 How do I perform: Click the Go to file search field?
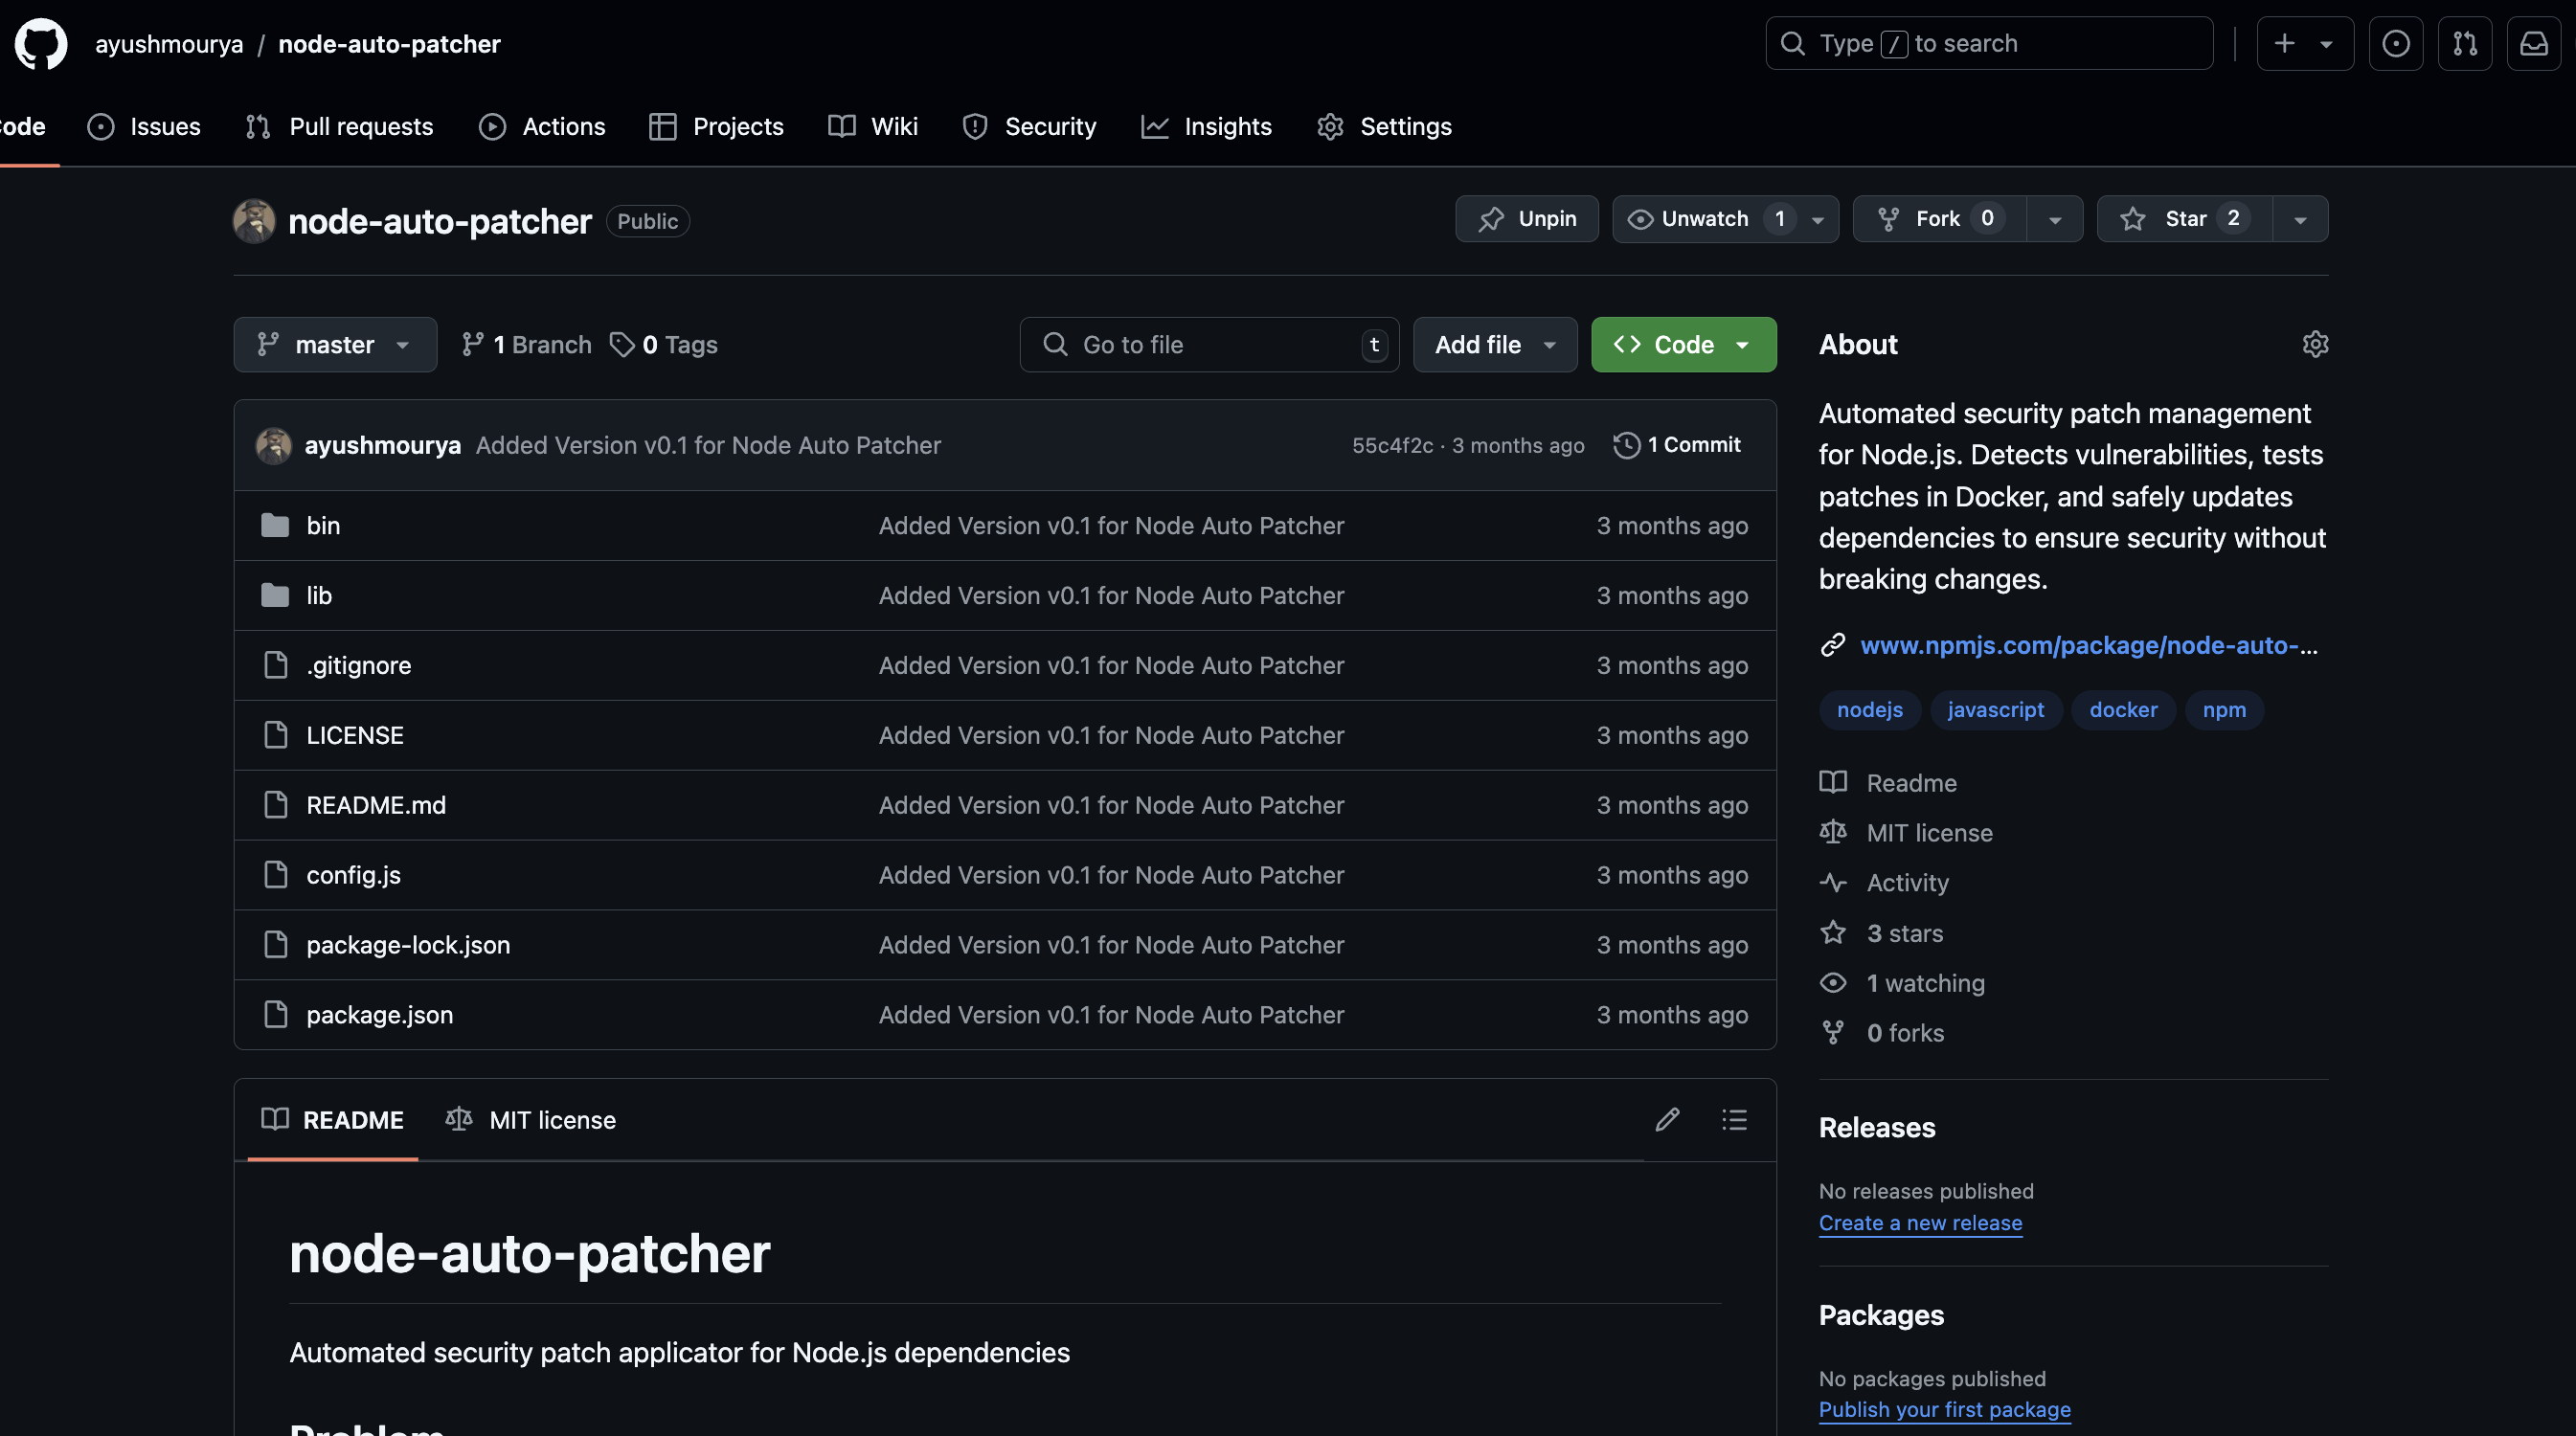click(x=1208, y=344)
